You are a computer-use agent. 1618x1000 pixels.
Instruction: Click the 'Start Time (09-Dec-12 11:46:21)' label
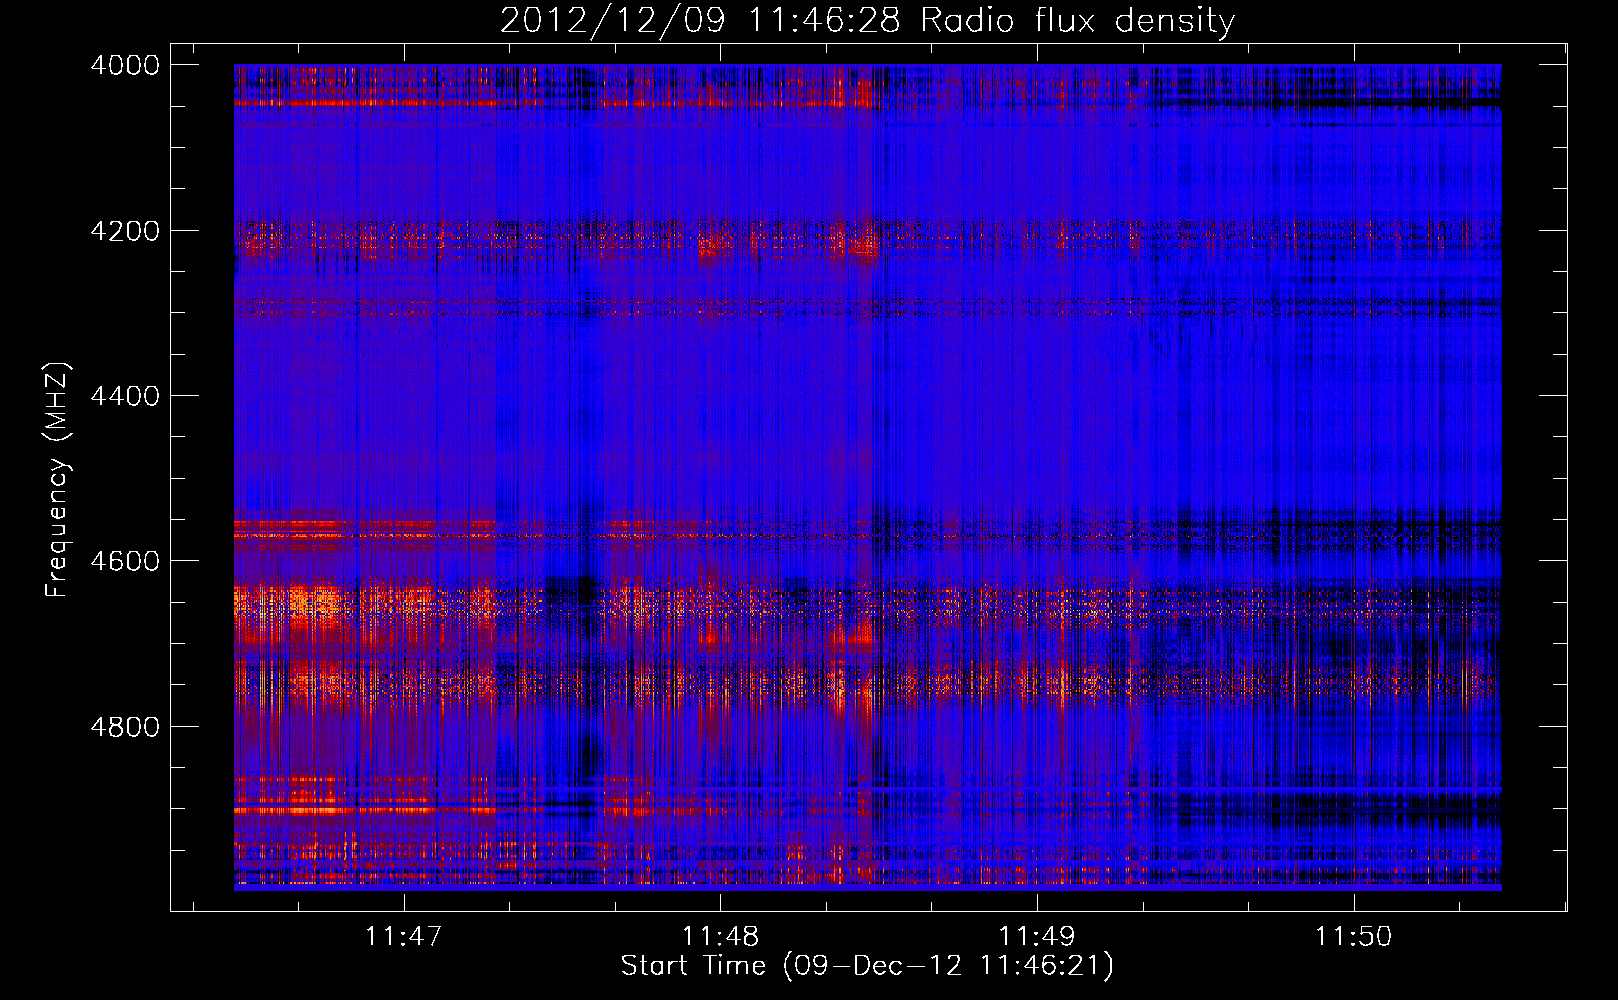(x=867, y=966)
